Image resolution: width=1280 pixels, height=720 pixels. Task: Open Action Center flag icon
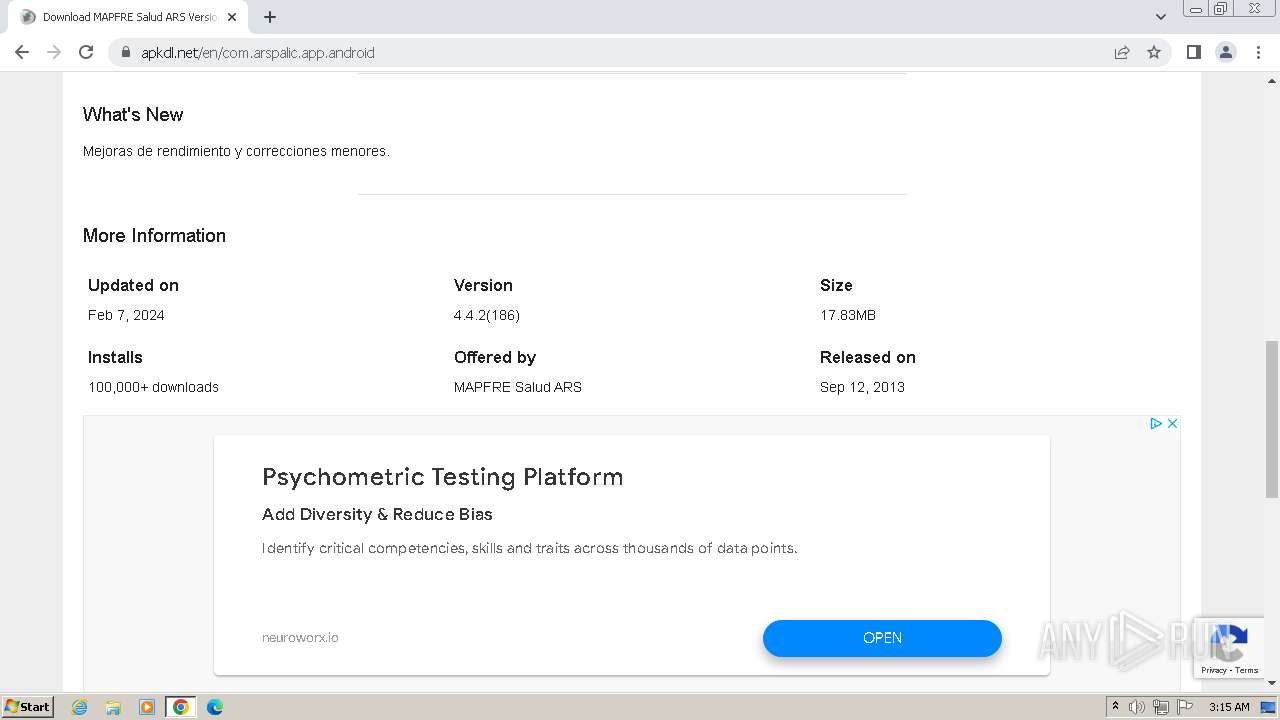point(1185,707)
